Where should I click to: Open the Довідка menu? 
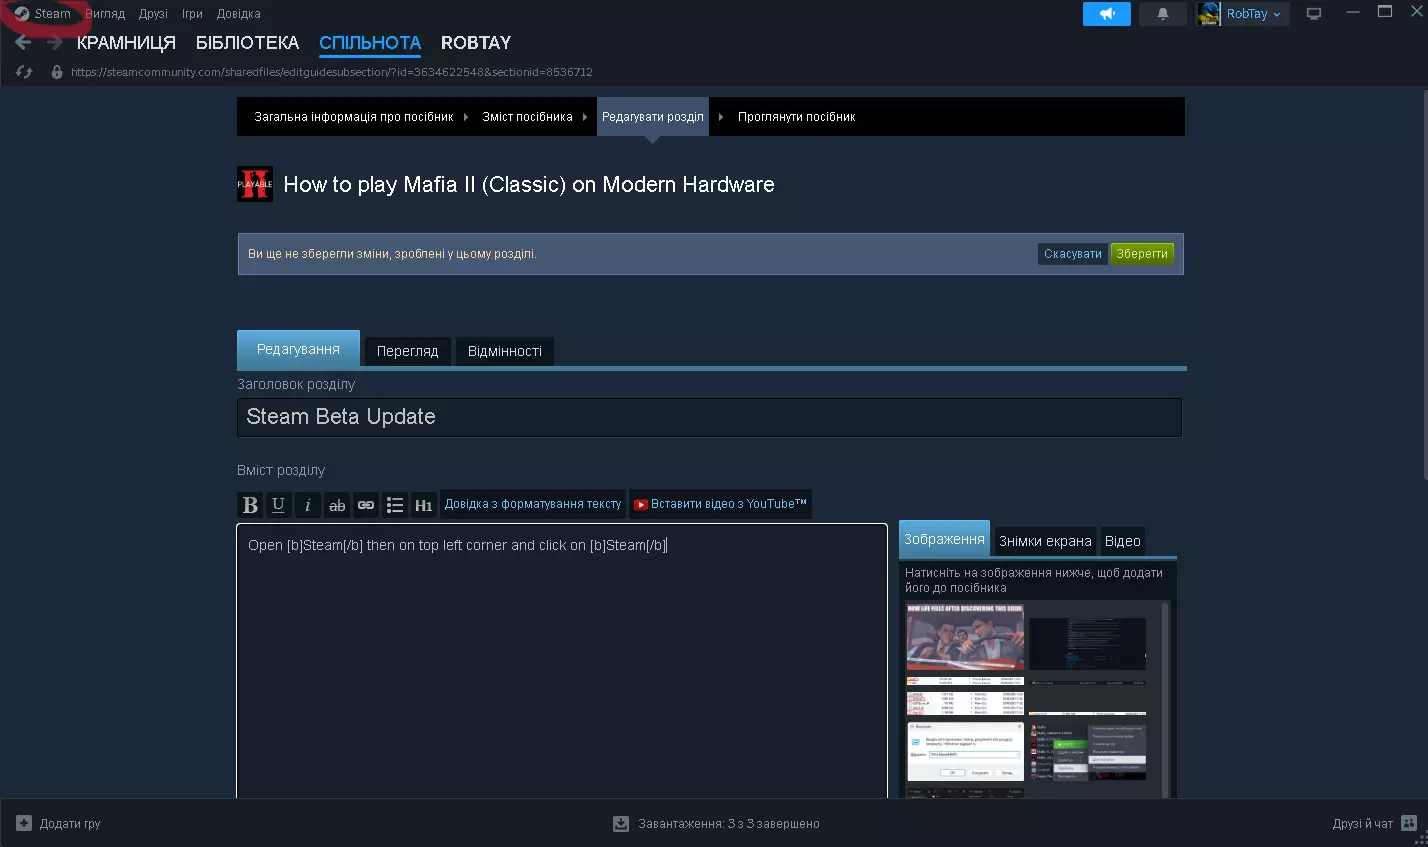[238, 14]
